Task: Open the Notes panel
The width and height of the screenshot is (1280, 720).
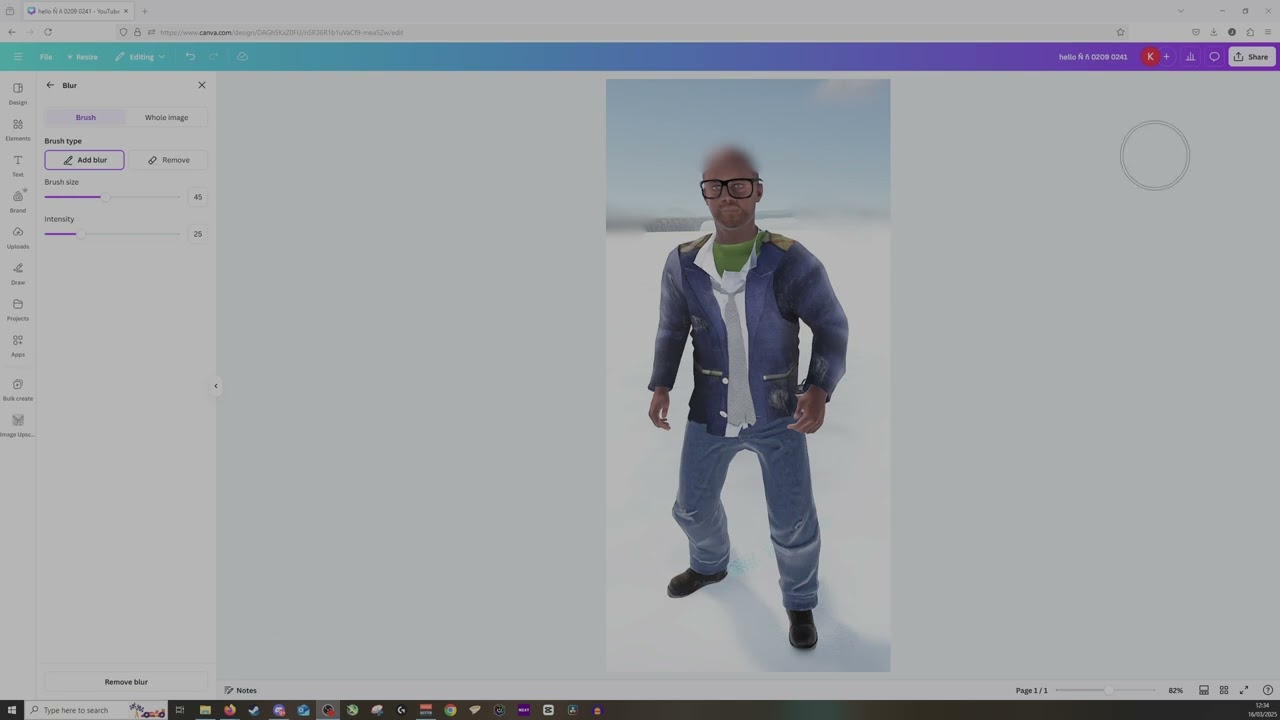Action: tap(241, 690)
